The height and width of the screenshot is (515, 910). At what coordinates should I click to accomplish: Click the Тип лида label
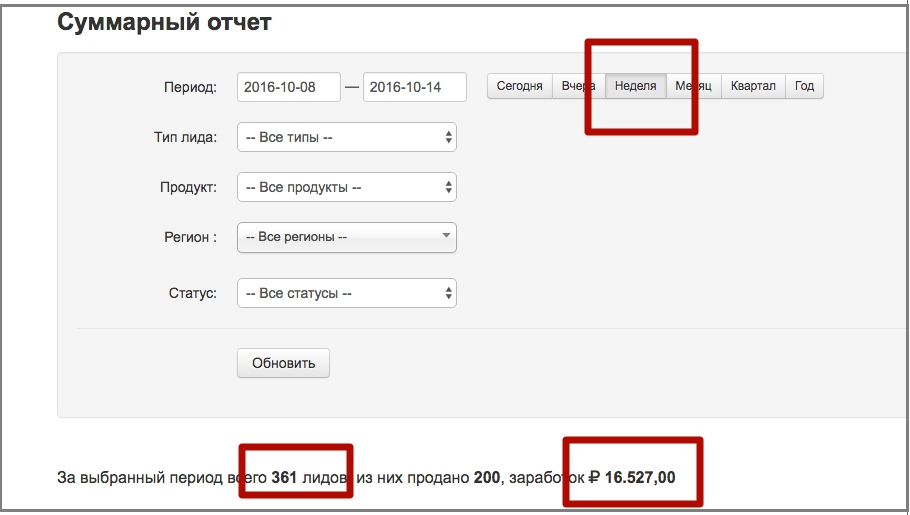pyautogui.click(x=178, y=137)
